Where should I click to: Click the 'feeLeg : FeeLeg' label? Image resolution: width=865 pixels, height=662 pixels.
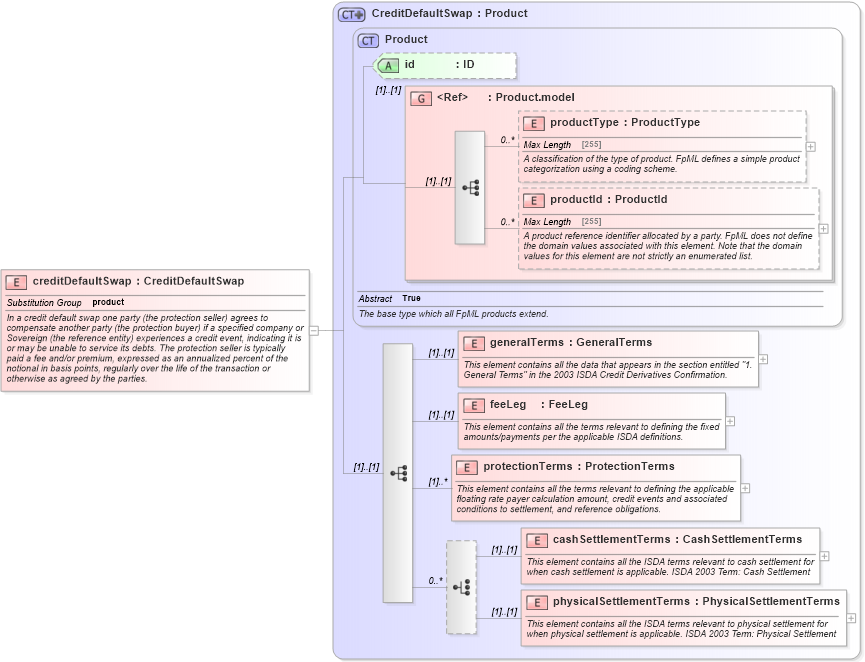(x=539, y=404)
